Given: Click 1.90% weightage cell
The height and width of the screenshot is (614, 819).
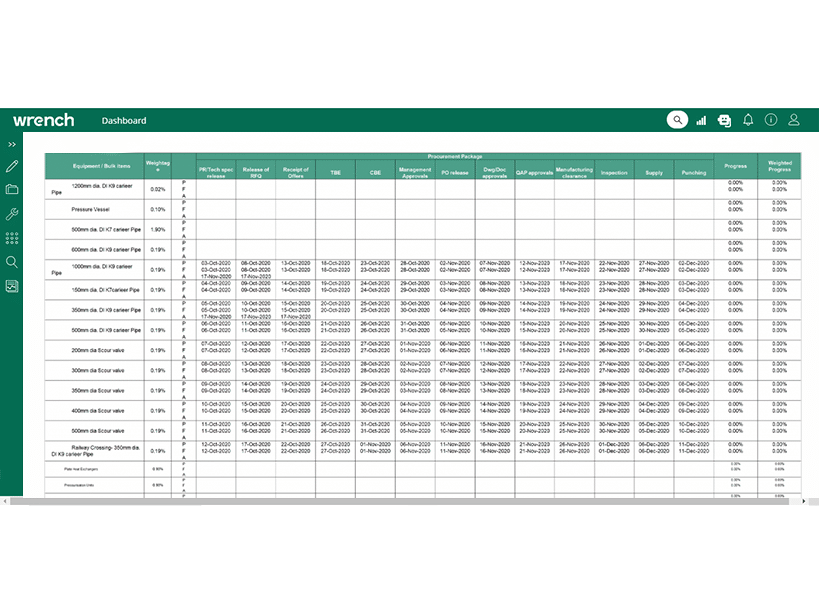Looking at the screenshot, I should 158,230.
